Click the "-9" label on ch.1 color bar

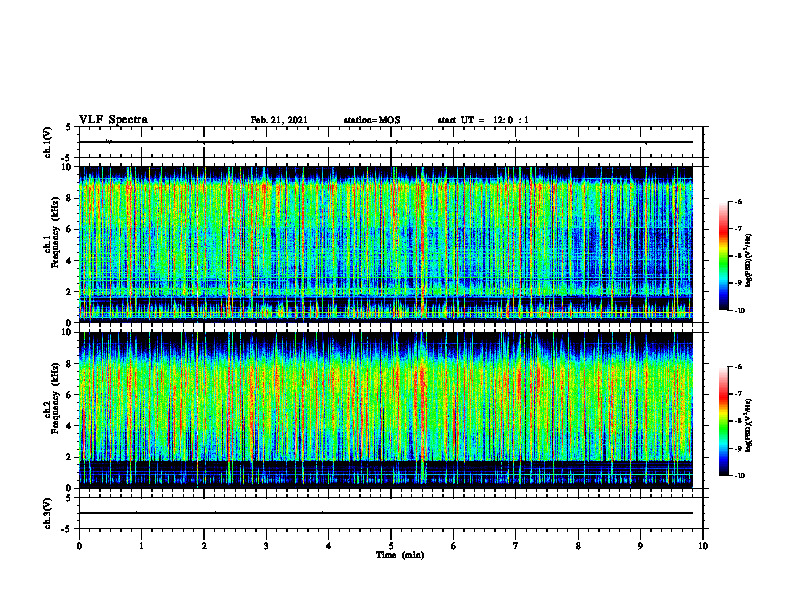point(738,283)
